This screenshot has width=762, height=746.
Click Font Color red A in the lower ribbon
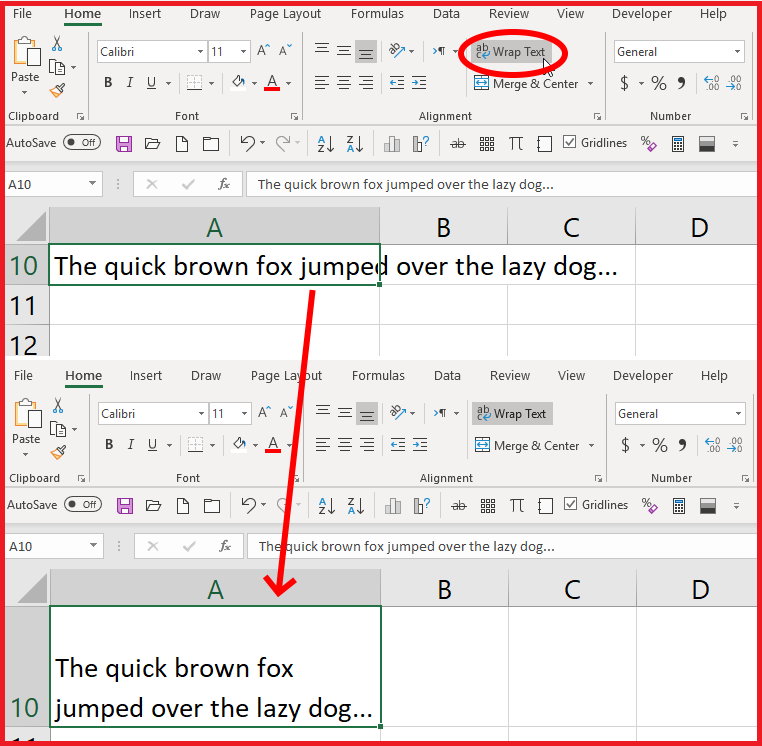coord(273,445)
